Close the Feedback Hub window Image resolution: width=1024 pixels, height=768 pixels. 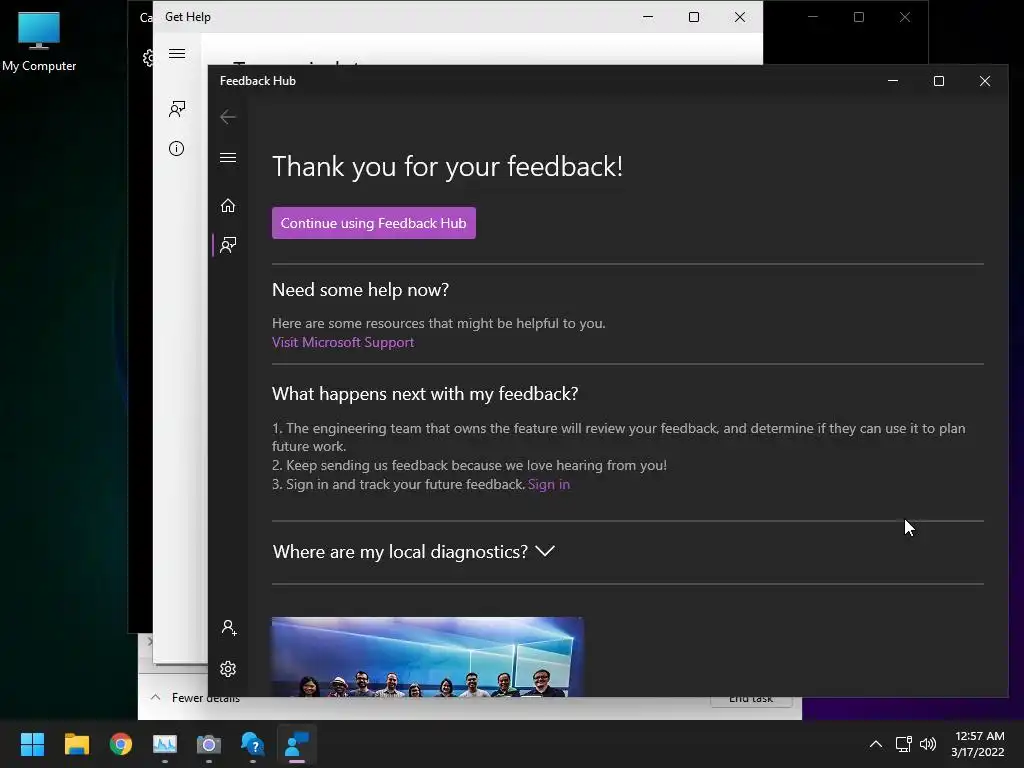(x=985, y=81)
